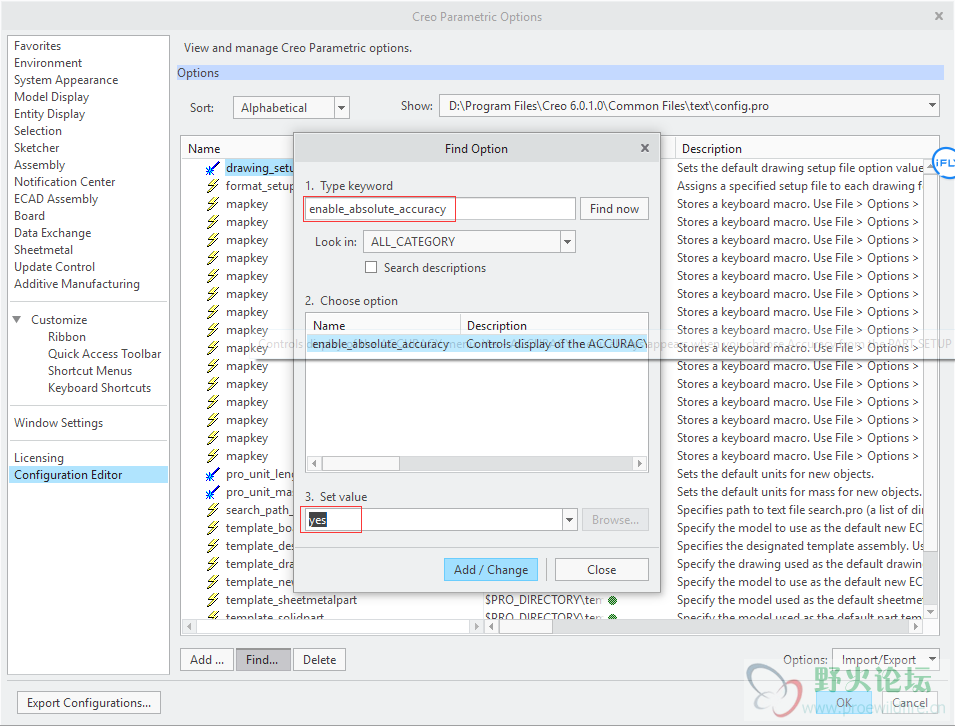Click the lightning icon beside template_dra row
This screenshot has height=726, width=955.
tap(213, 564)
